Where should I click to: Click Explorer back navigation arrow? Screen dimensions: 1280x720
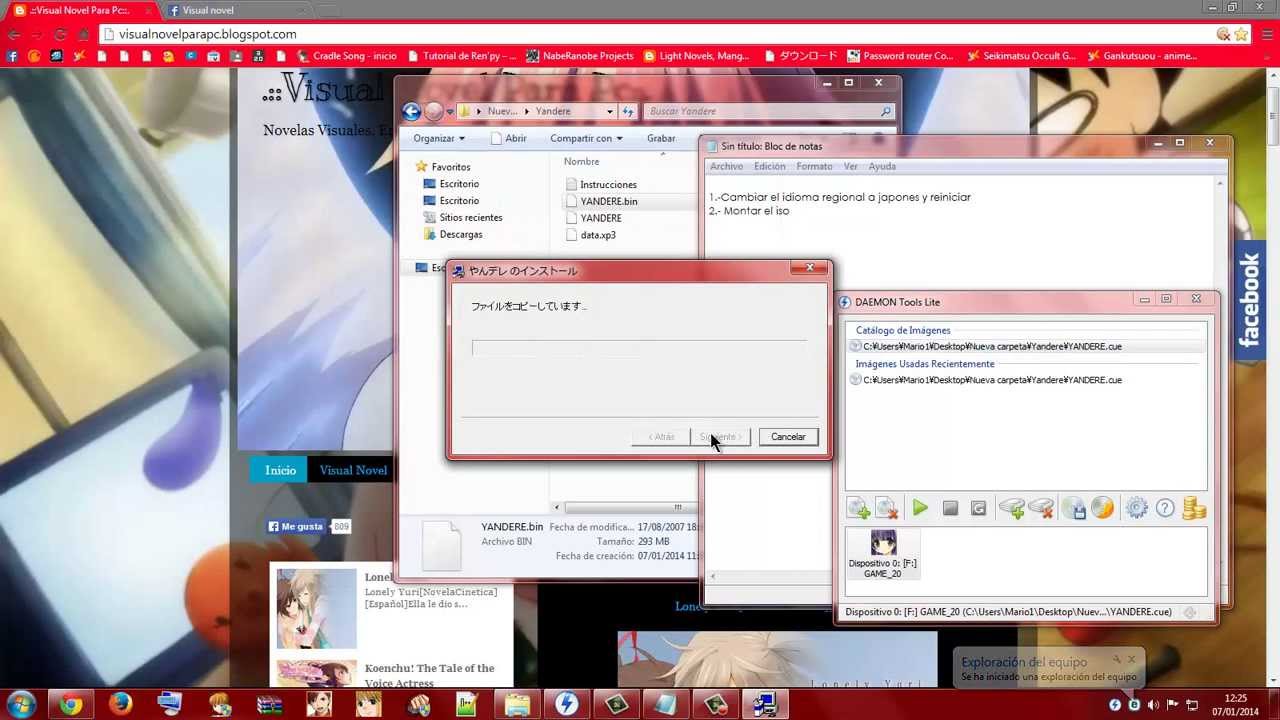(x=412, y=111)
